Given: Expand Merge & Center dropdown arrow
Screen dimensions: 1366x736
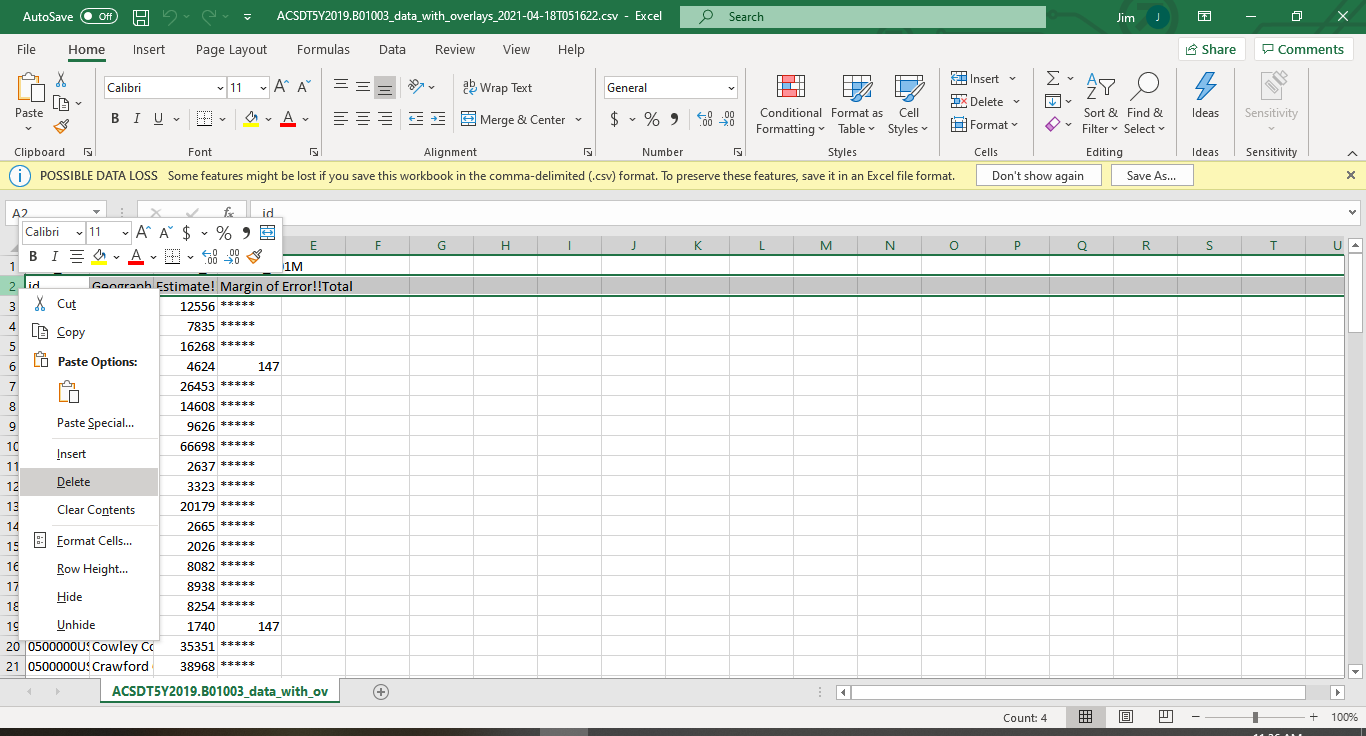Looking at the screenshot, I should [577, 120].
